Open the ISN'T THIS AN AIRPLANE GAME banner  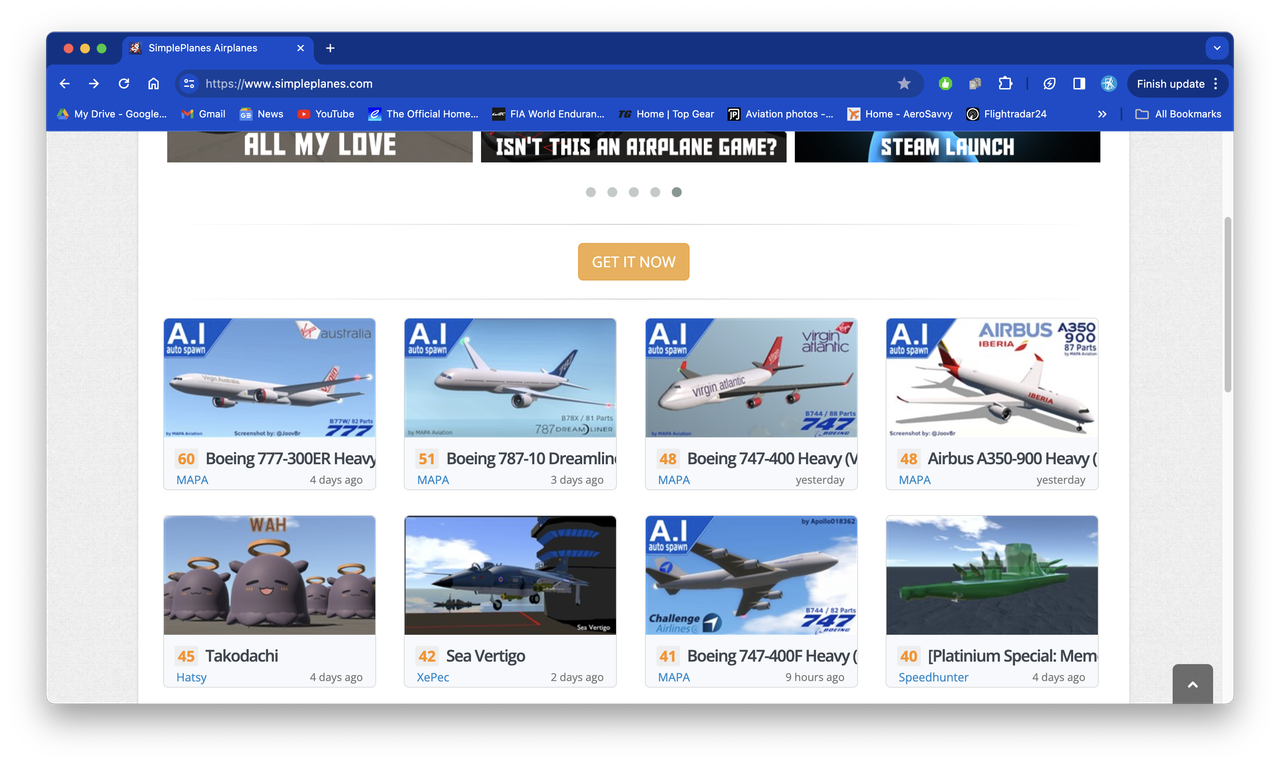pos(634,146)
